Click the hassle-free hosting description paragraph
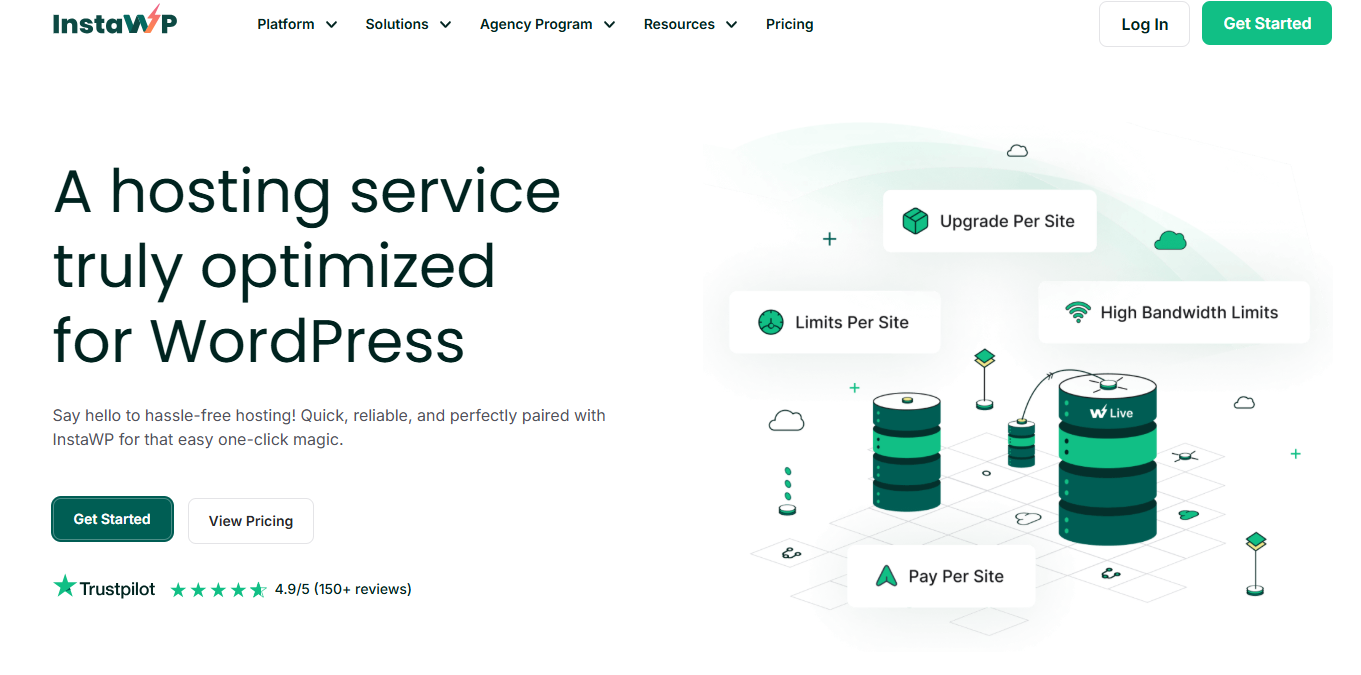Viewport: 1361px width, 675px height. tap(329, 427)
